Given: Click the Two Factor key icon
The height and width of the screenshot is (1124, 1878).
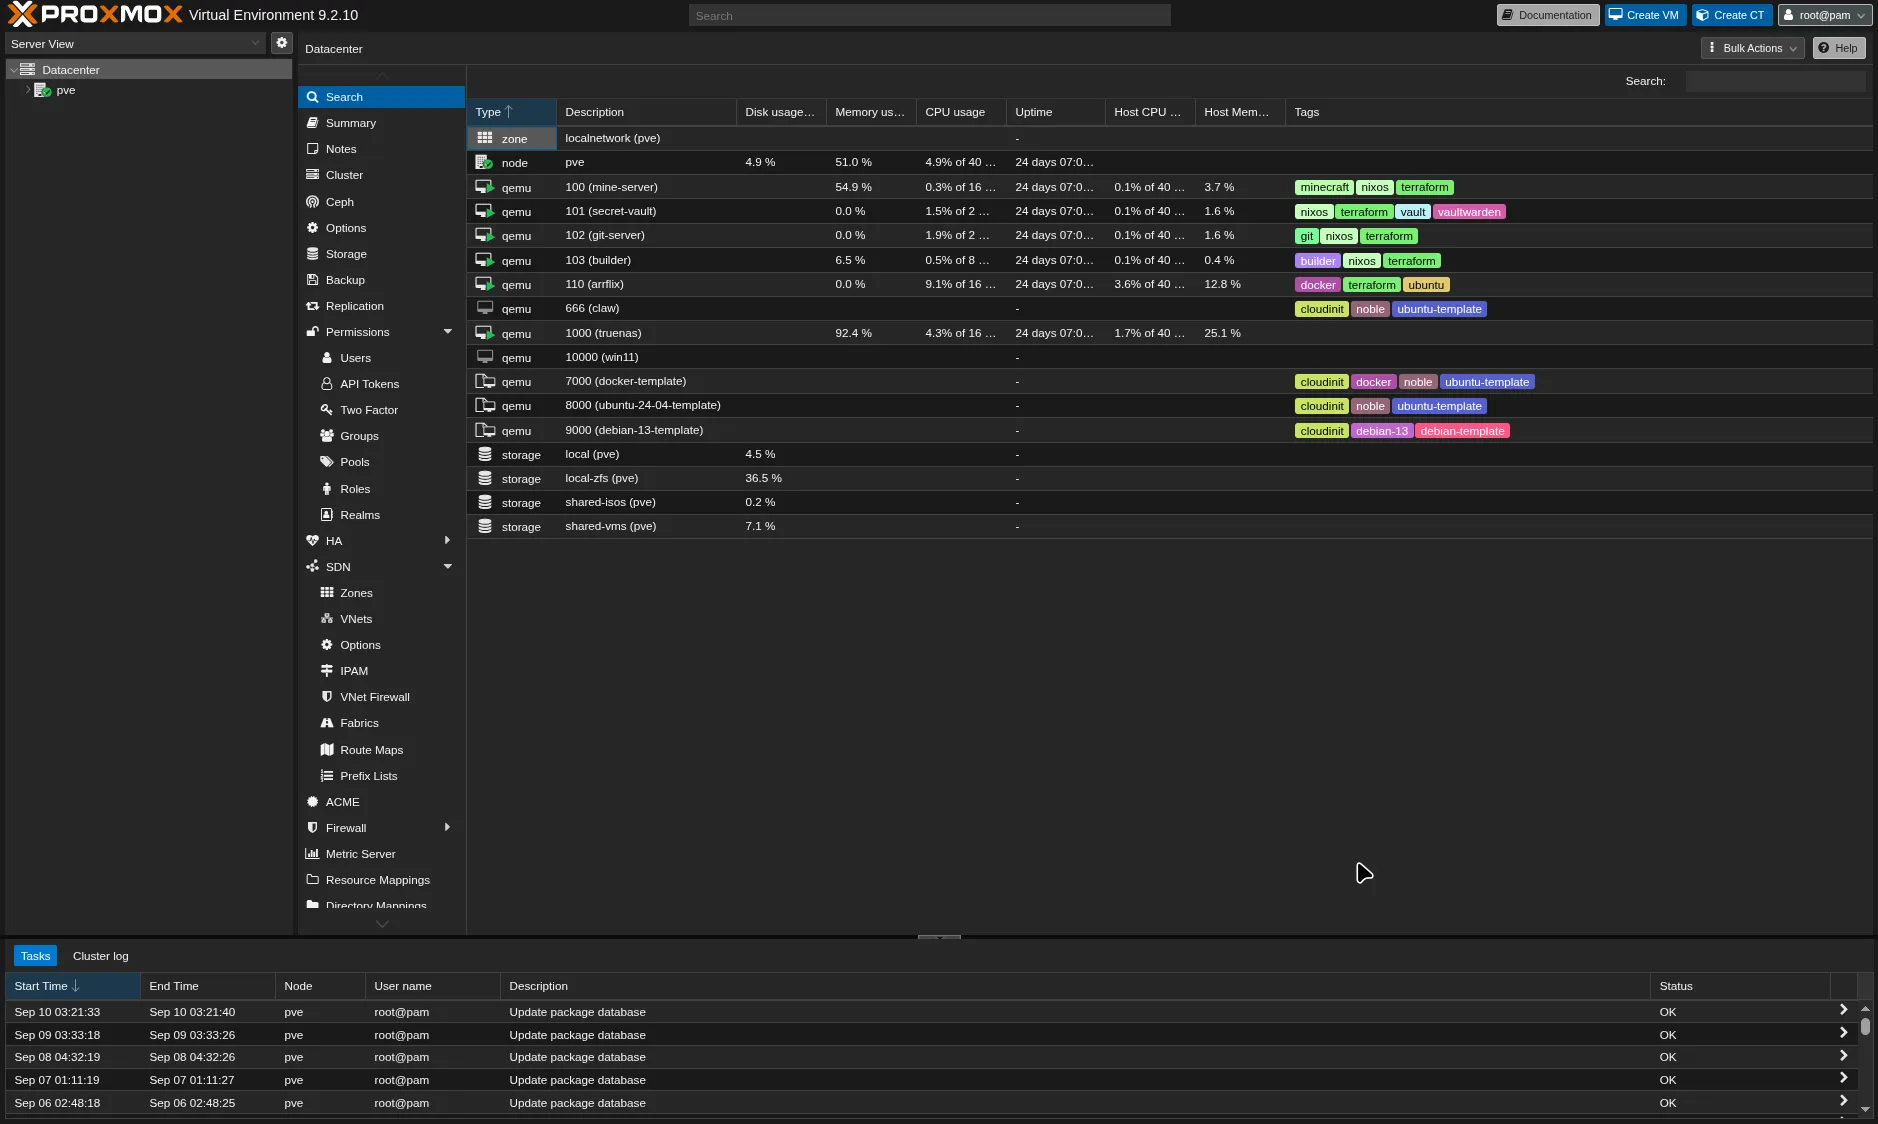Looking at the screenshot, I should (327, 410).
